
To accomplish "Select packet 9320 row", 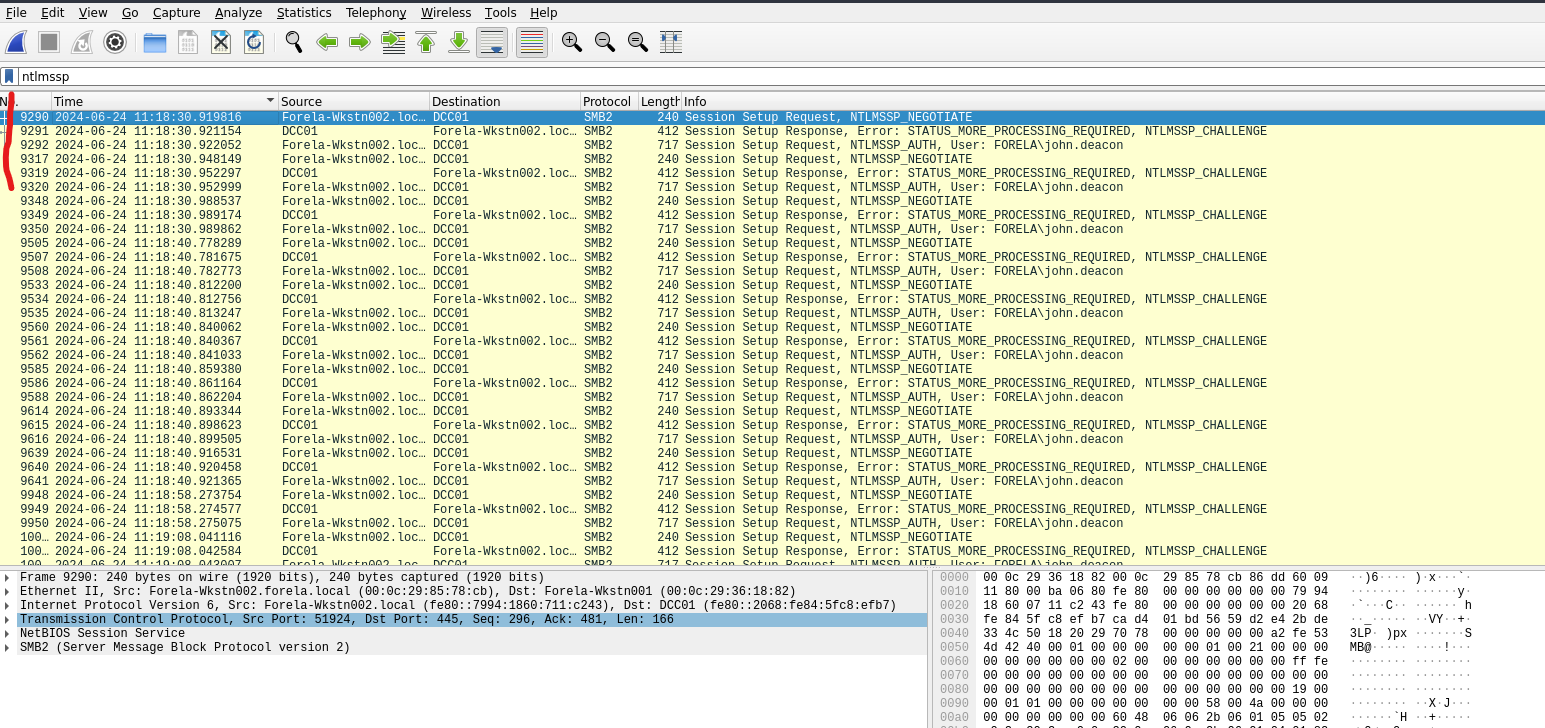I will tap(772, 187).
